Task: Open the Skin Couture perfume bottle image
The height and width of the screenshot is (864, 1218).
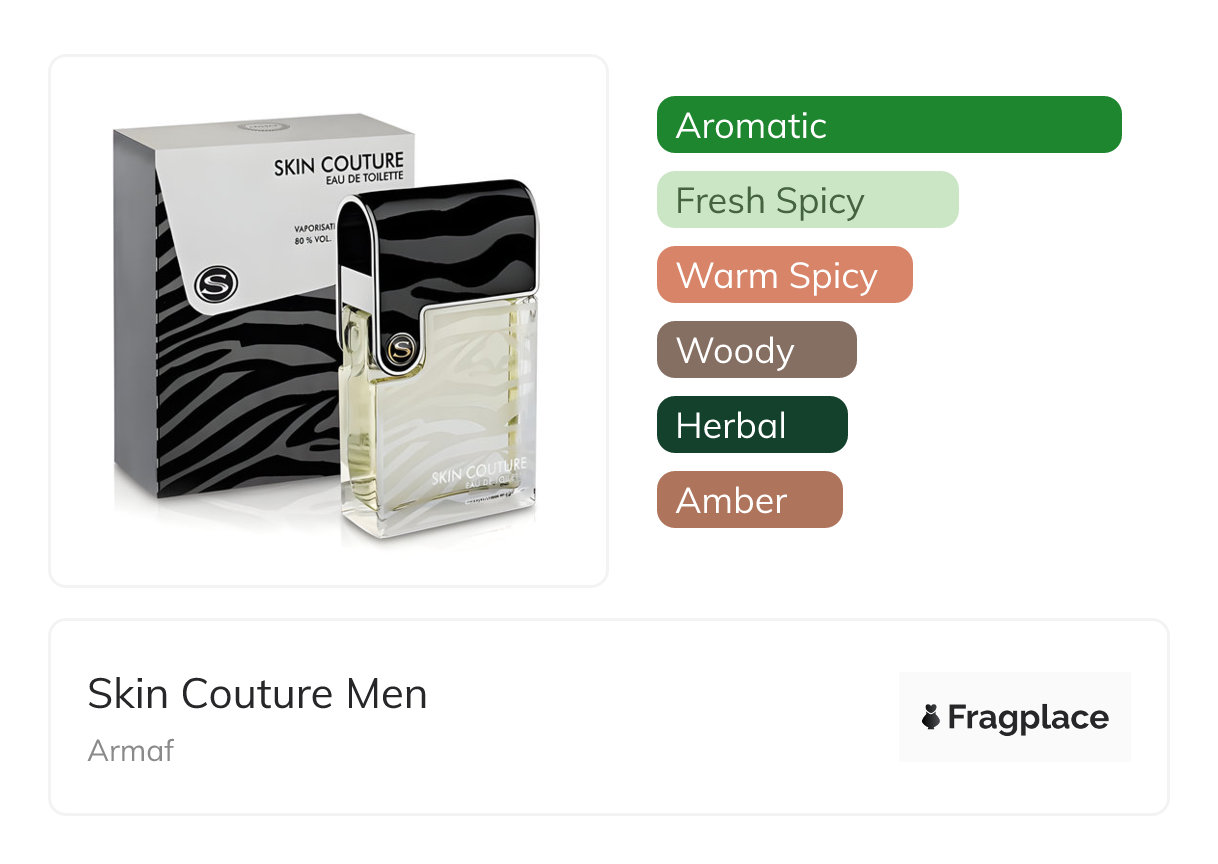Action: point(329,321)
